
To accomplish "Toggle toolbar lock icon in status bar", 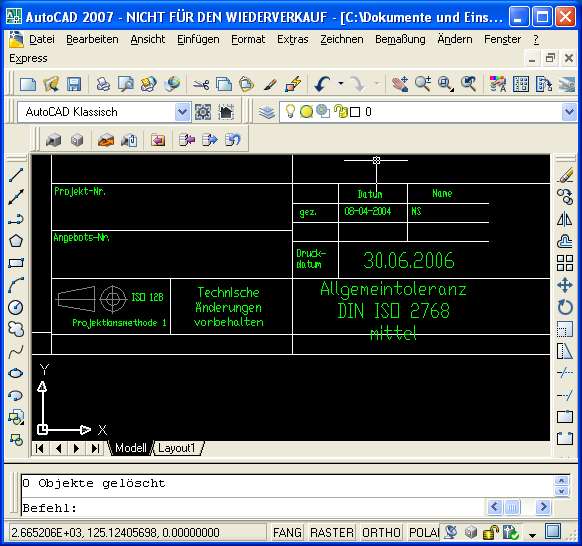I will point(490,533).
